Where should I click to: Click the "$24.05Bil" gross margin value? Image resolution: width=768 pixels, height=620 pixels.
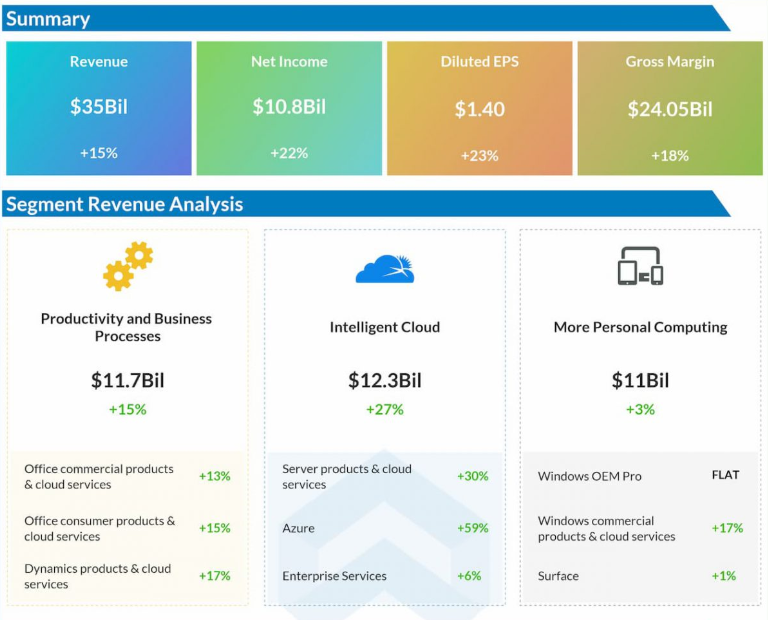670,109
